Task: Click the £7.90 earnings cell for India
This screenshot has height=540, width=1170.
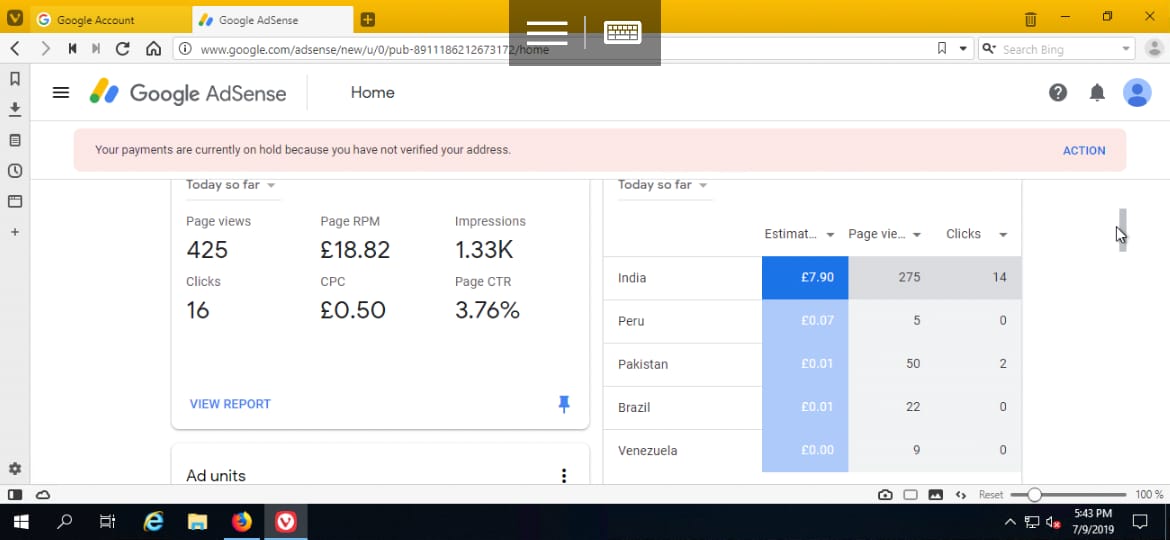Action: click(x=805, y=277)
